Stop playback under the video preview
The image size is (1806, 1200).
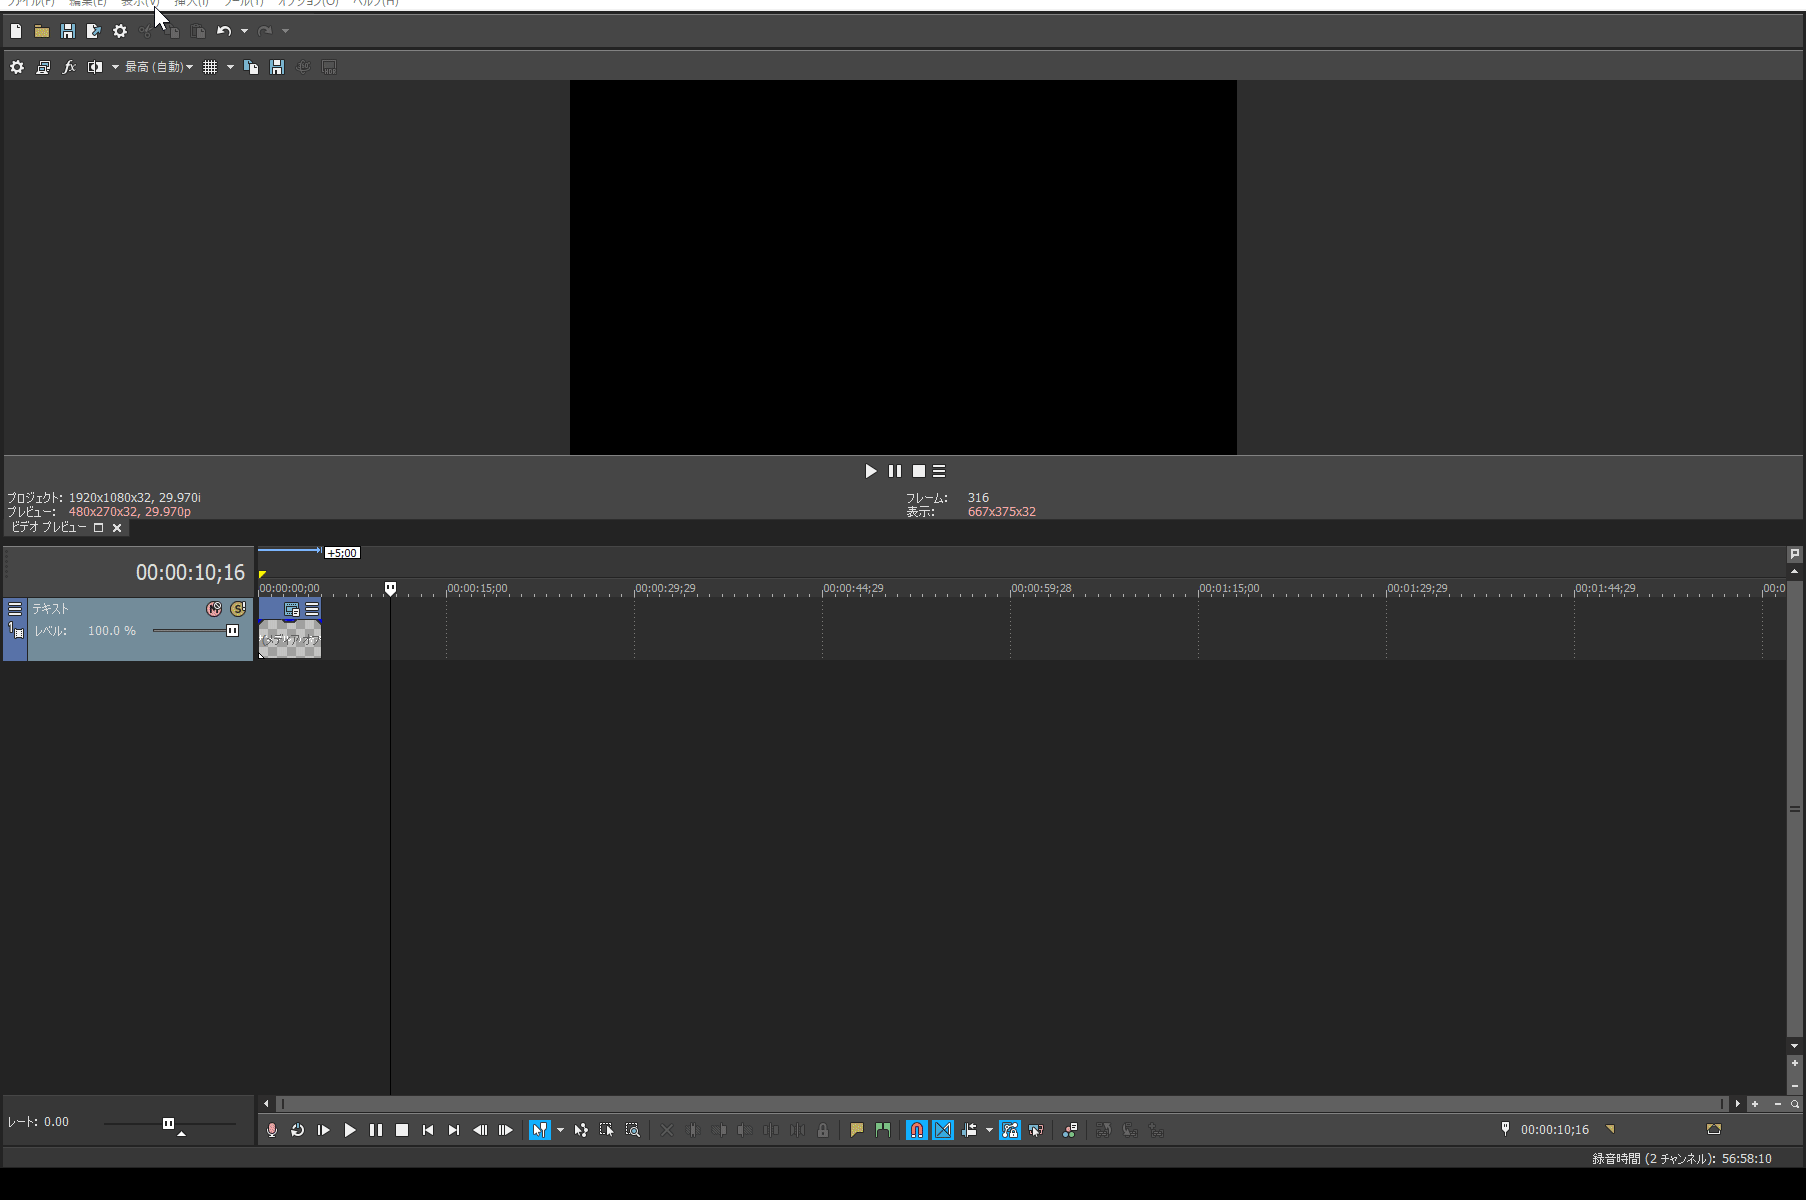[x=919, y=471]
